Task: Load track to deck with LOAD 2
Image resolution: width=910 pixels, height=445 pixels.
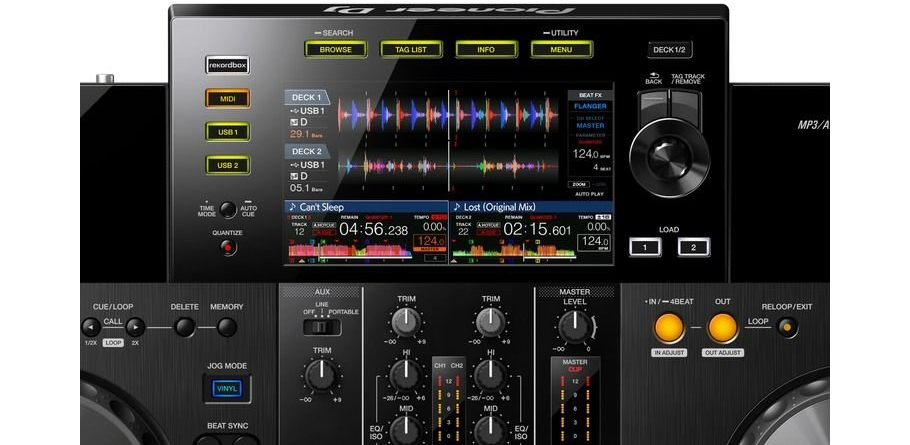Action: 693,247
